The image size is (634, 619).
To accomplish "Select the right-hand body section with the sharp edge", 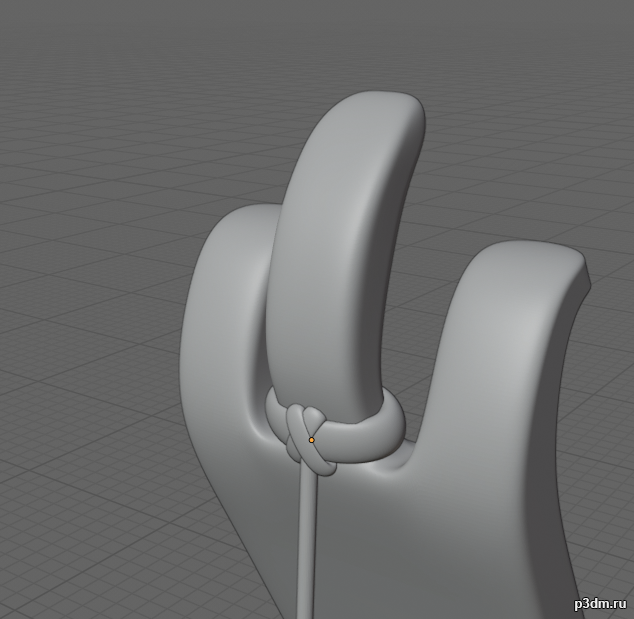I will tap(501, 364).
